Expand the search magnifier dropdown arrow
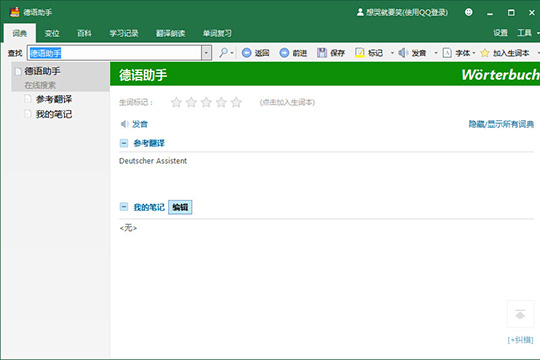The width and height of the screenshot is (540, 360). [x=232, y=53]
